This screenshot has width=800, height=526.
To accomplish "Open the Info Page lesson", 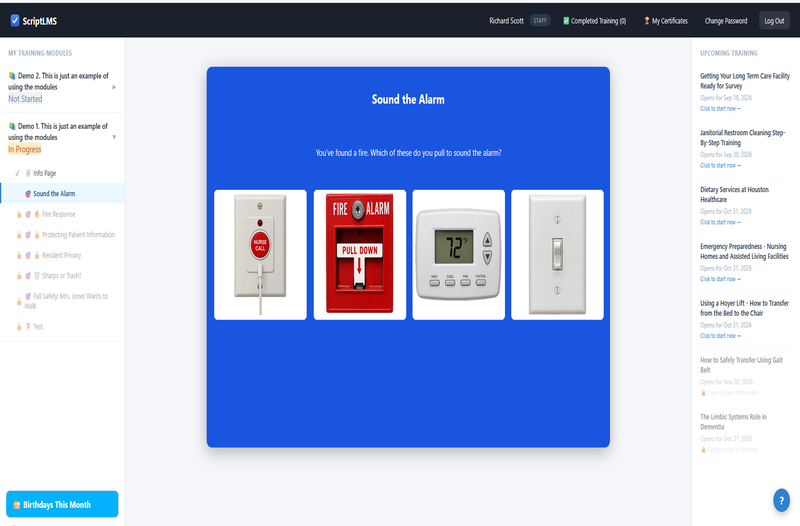I will 44,173.
